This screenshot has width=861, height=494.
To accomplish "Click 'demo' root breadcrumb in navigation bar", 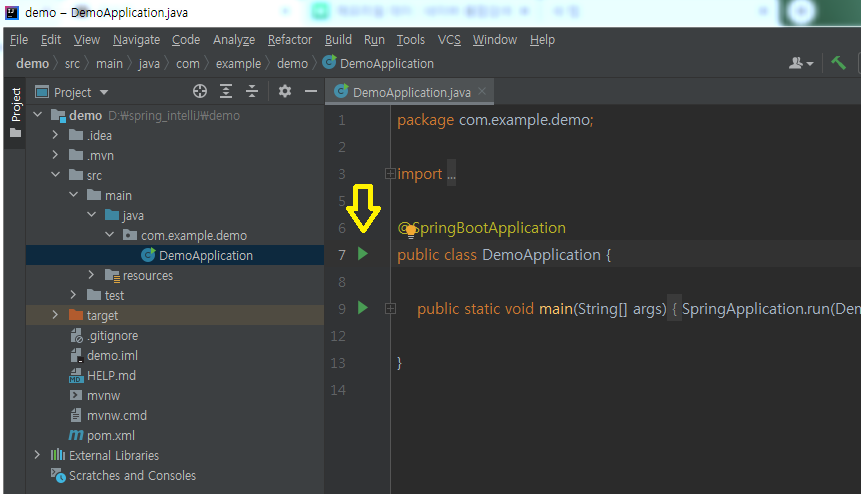I will (x=32, y=64).
